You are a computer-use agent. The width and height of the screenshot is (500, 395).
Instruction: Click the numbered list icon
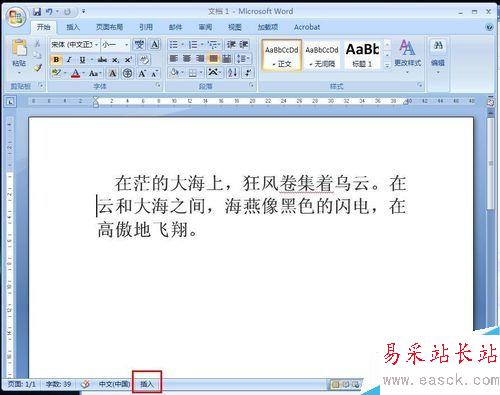193,44
